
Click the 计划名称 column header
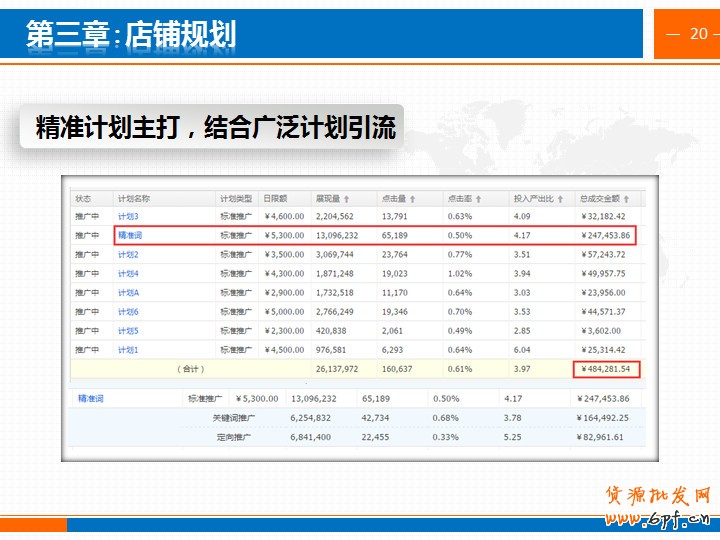133,199
